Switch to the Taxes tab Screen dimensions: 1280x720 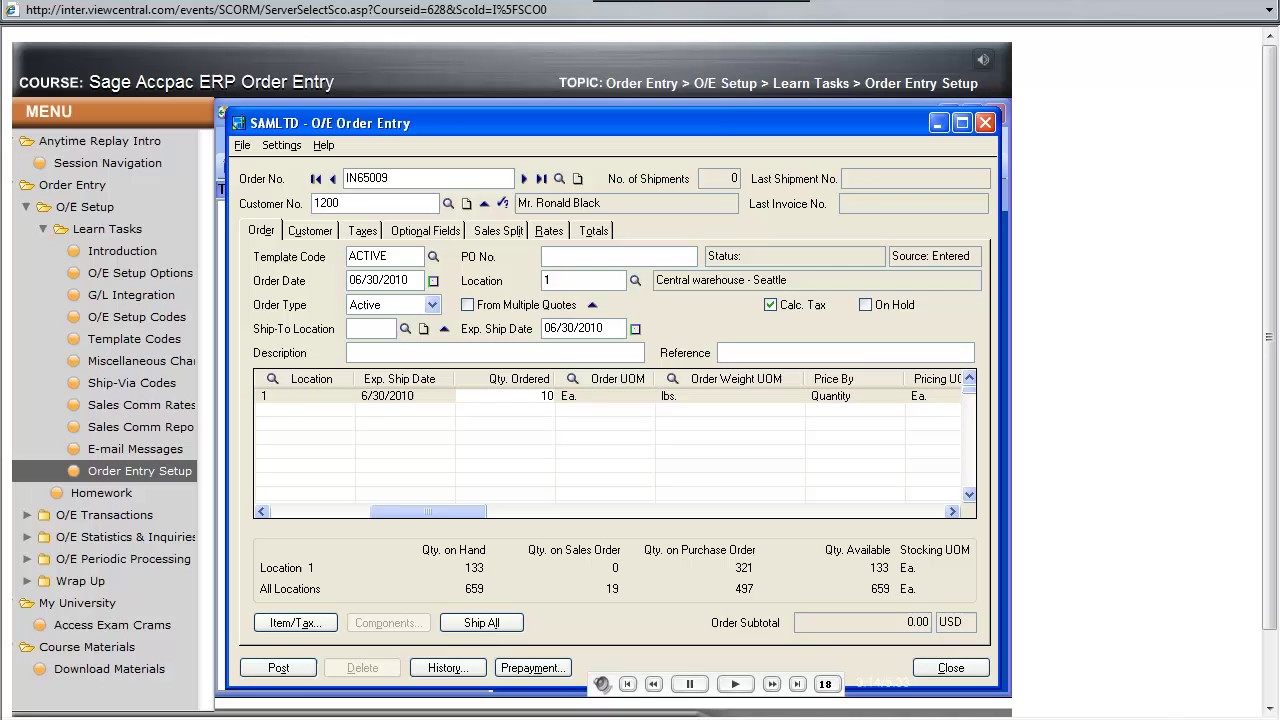[x=362, y=231]
